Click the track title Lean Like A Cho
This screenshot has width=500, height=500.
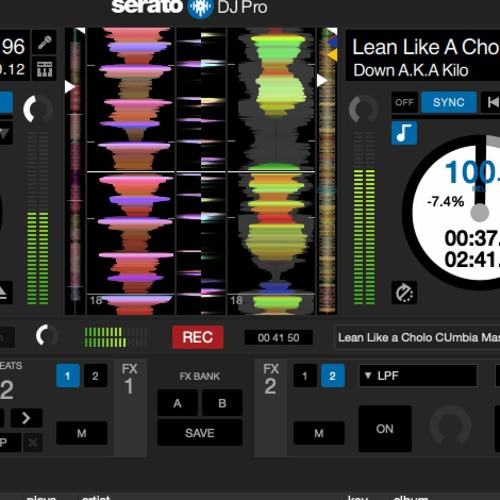click(426, 47)
